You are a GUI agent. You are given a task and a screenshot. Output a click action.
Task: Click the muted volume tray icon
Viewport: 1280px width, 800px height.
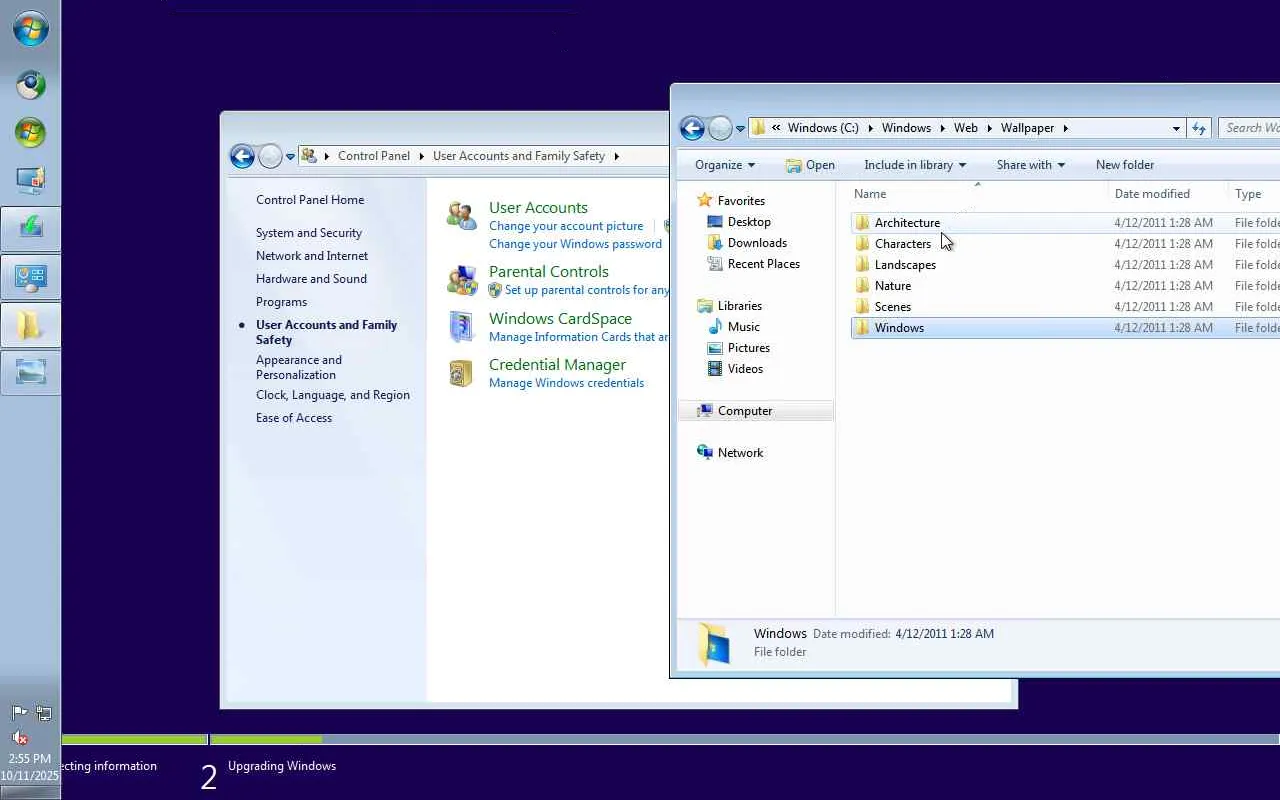[19, 738]
